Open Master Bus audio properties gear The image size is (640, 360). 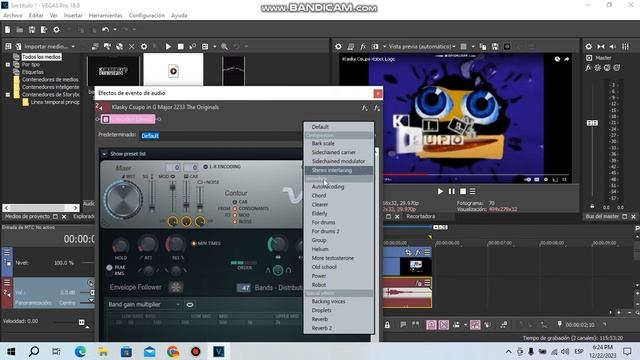coord(589,47)
